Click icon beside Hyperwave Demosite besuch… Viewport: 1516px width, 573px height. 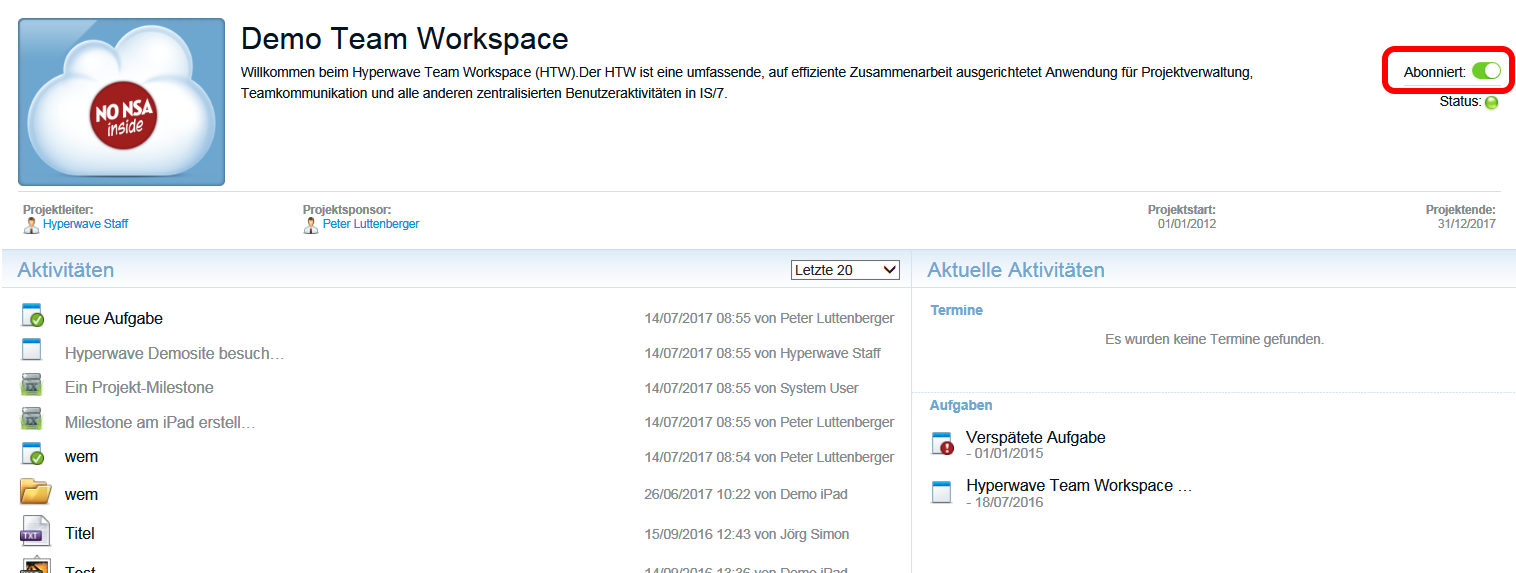coord(32,349)
